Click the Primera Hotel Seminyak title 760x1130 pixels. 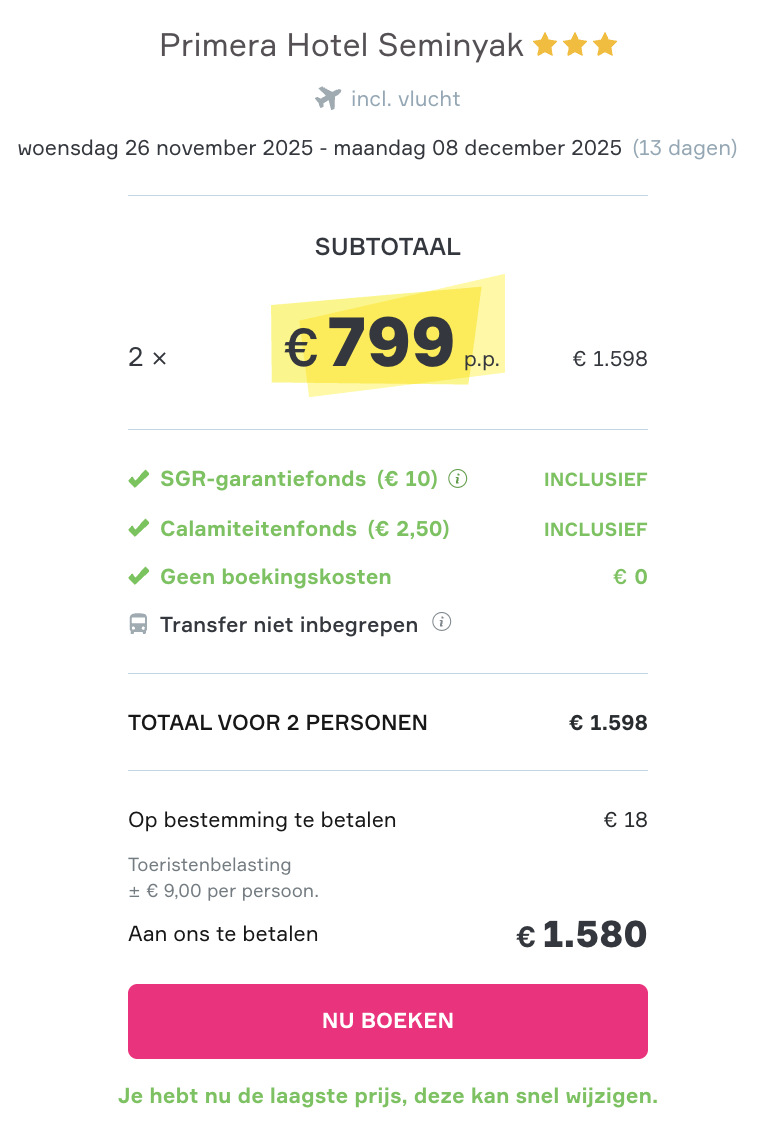pyautogui.click(x=341, y=46)
